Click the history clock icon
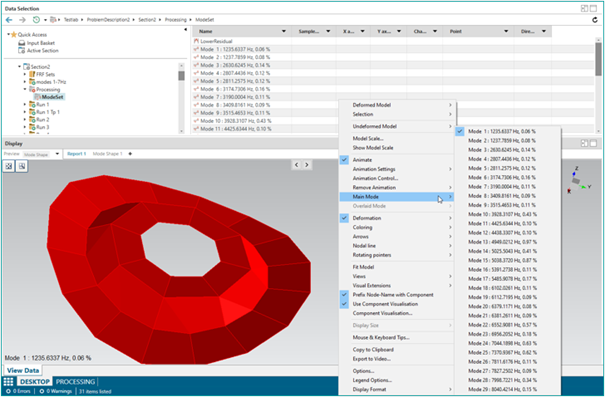Image resolution: width=605 pixels, height=397 pixels. tap(36, 20)
